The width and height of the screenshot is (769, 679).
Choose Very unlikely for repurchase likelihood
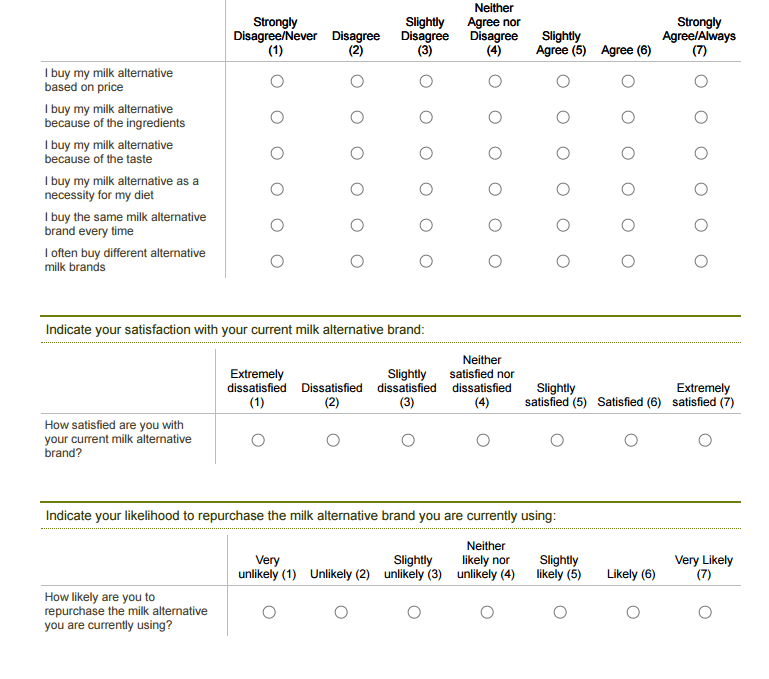click(269, 612)
